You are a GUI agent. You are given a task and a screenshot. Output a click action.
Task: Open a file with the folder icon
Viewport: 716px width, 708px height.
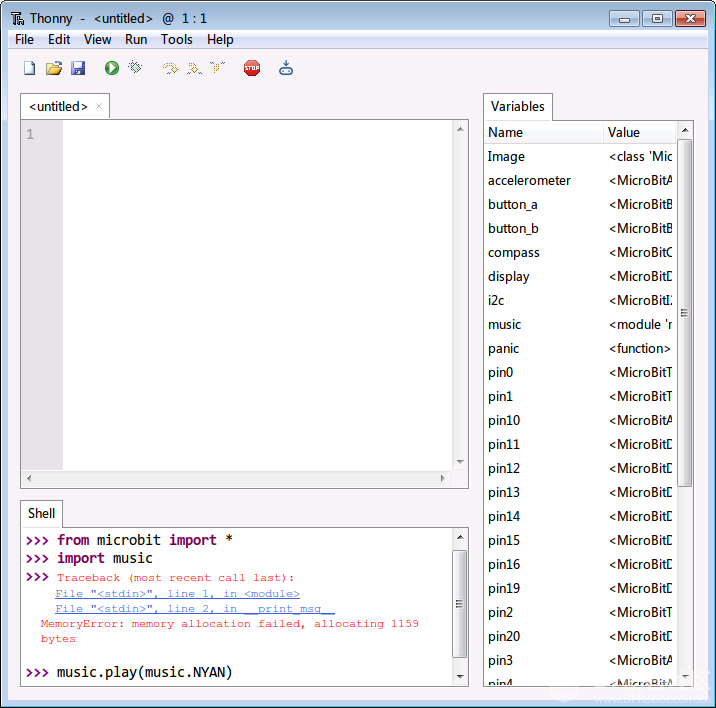(x=54, y=69)
